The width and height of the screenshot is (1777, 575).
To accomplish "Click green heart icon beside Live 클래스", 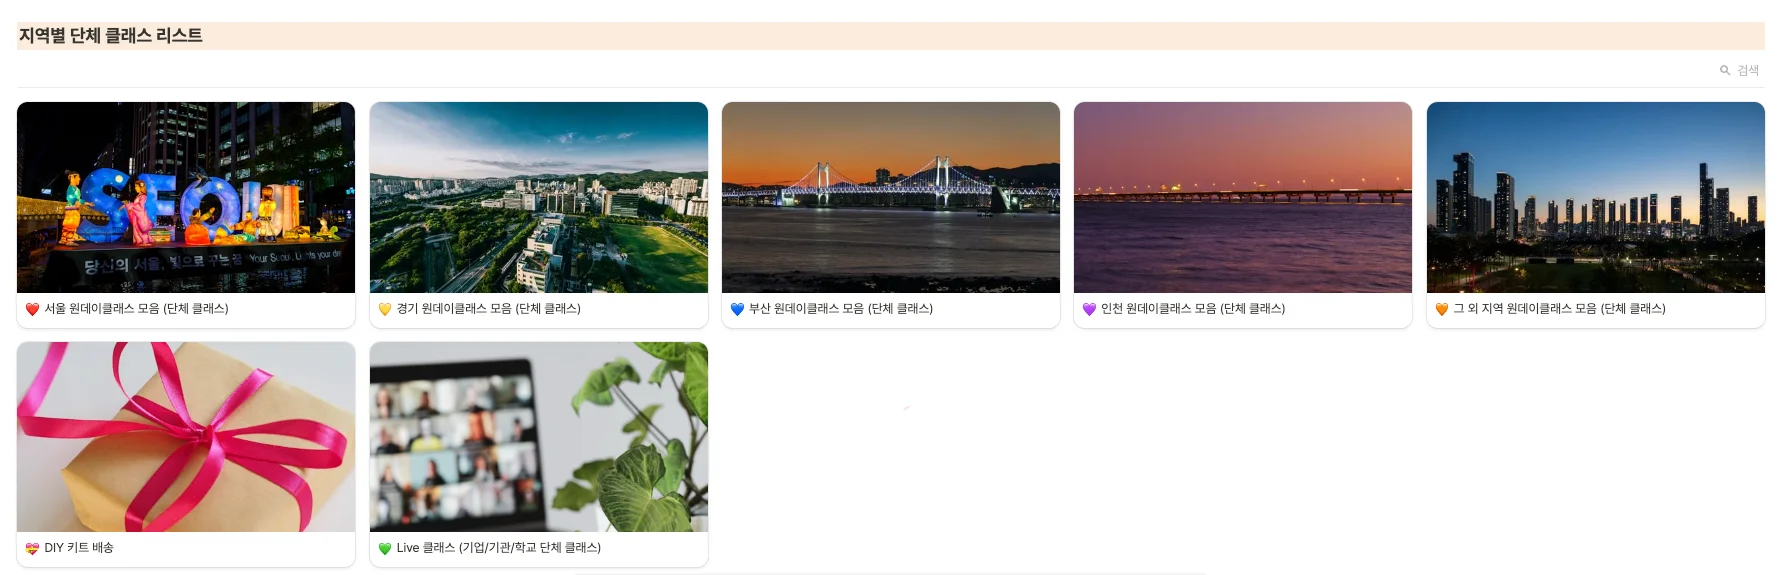I will (x=384, y=548).
